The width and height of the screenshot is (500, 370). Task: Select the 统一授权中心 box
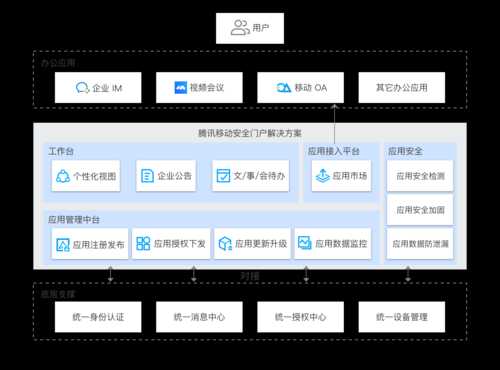click(300, 317)
